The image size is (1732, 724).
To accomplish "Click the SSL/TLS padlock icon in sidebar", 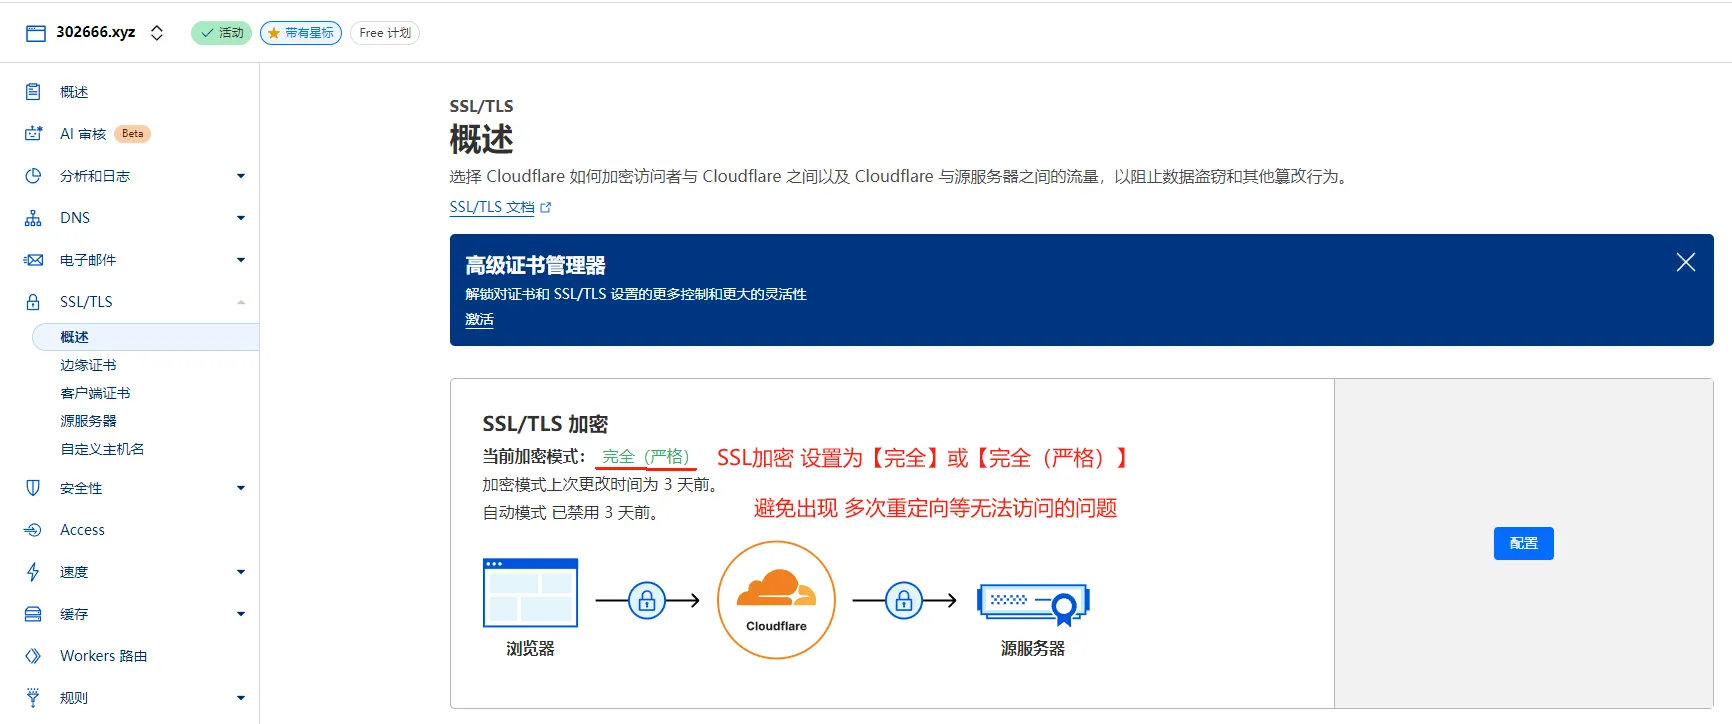I will (33, 302).
